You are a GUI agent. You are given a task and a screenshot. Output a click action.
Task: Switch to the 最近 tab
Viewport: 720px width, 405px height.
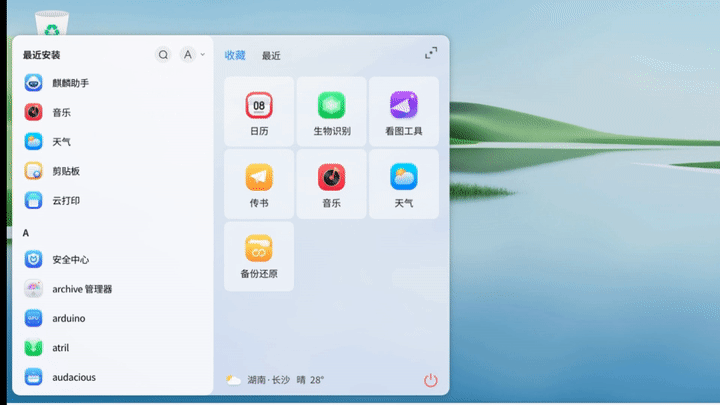click(x=271, y=56)
